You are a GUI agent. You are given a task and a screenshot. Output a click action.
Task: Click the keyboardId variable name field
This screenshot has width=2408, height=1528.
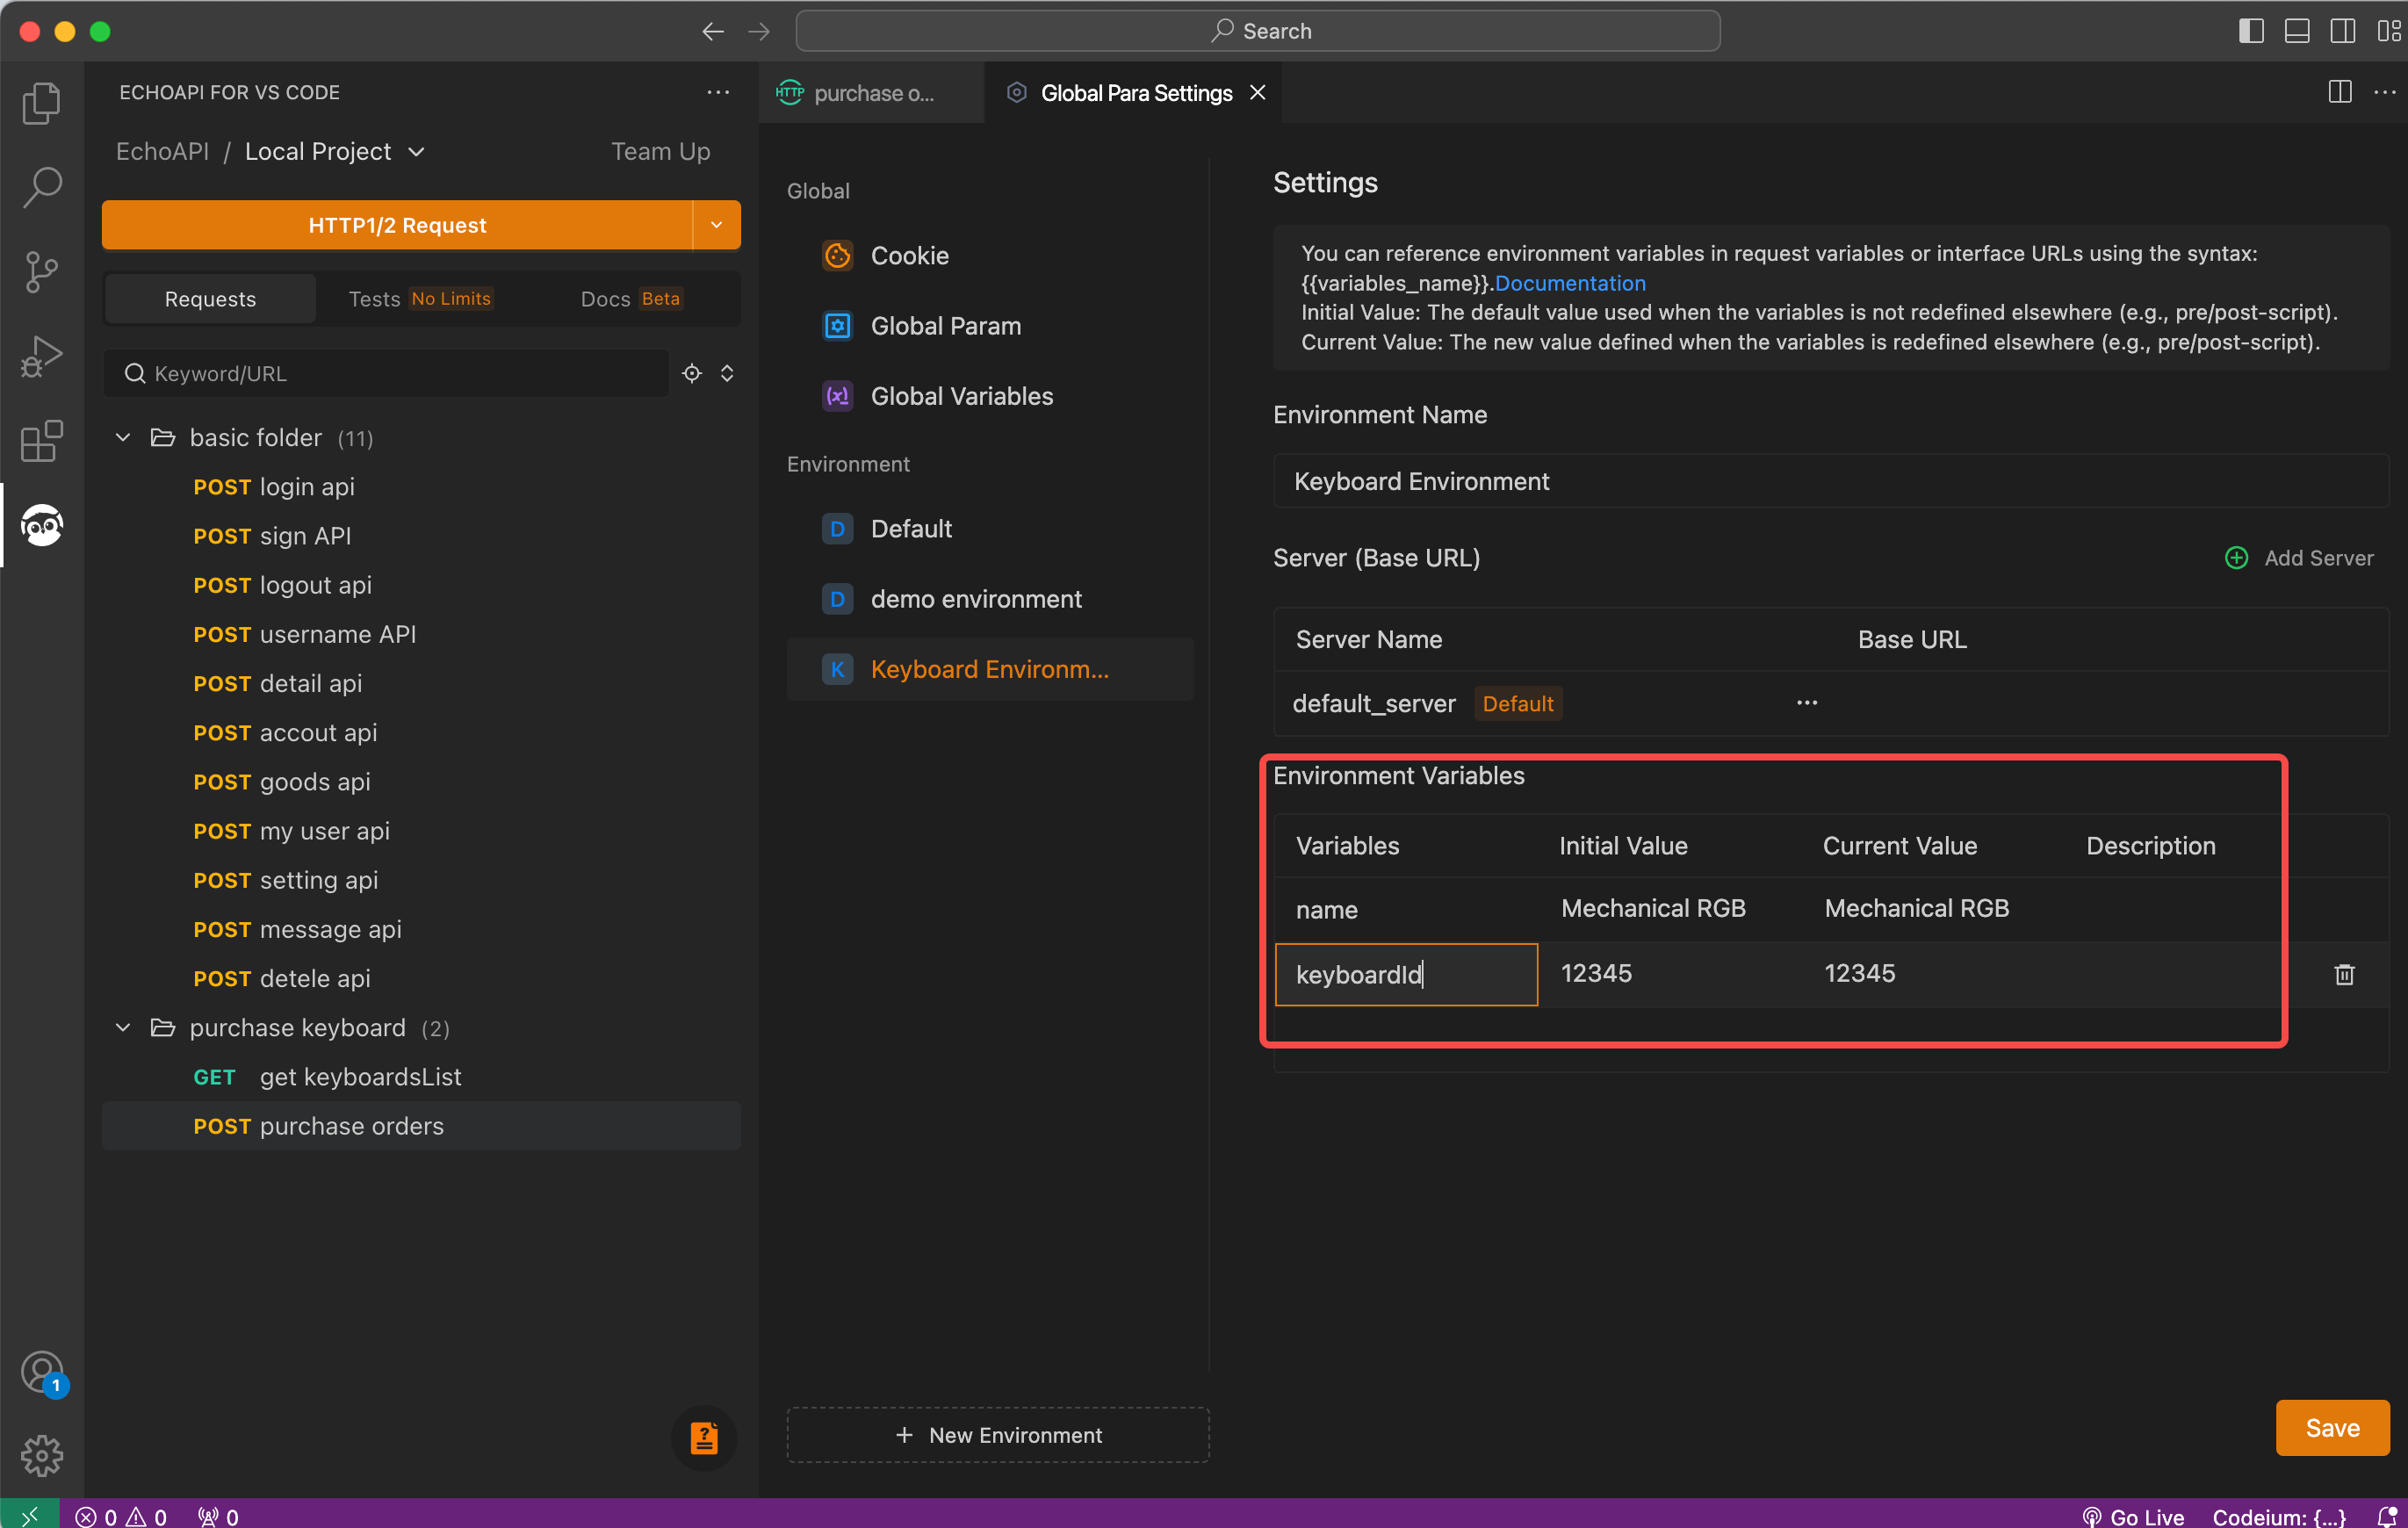click(x=1406, y=974)
